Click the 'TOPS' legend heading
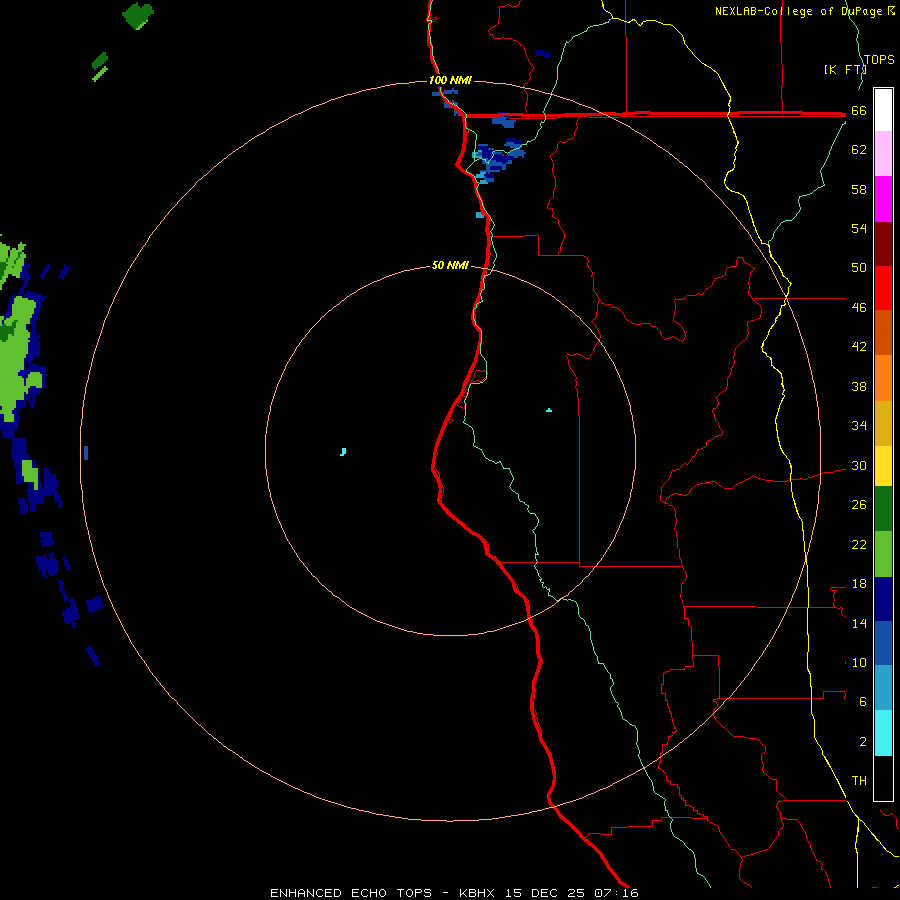 click(879, 60)
